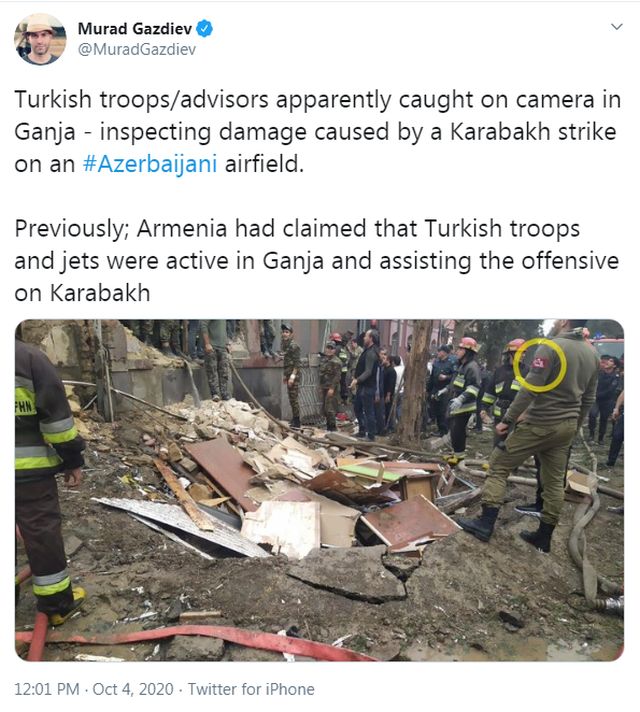Open the attached tweet photo
This screenshot has width=640, height=712.
click(319, 490)
